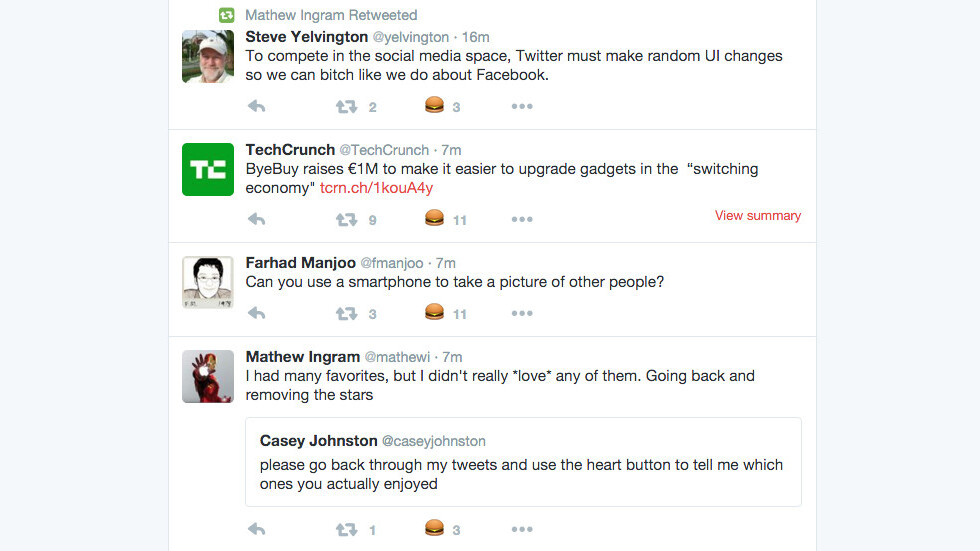The image size is (980, 551).
Task: Retweet Steve Yelvington's tweet
Action: pyautogui.click(x=346, y=107)
